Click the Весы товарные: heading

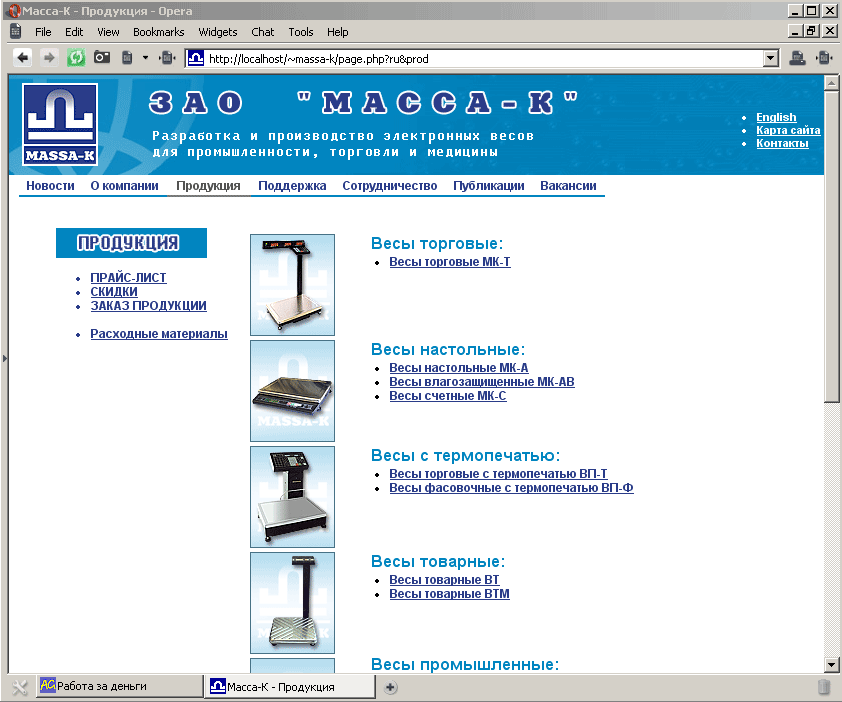click(438, 561)
